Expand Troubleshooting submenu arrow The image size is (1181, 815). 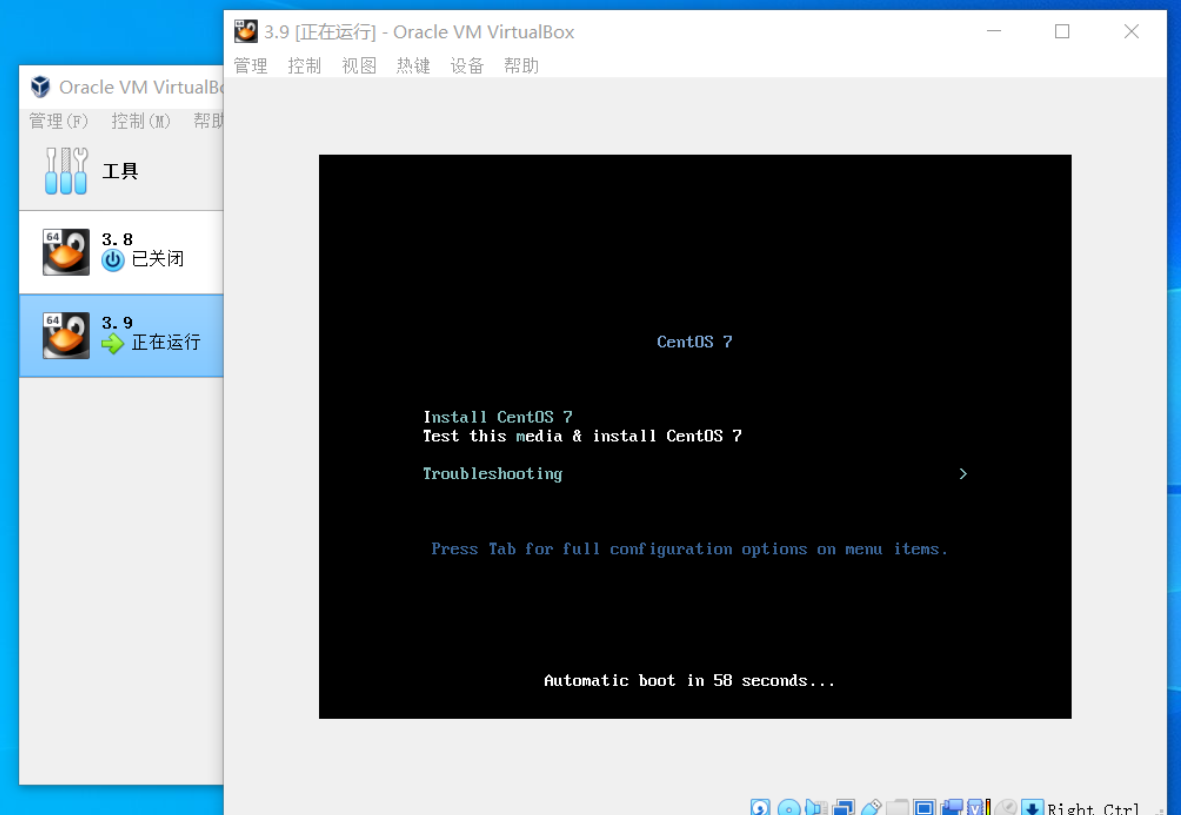(963, 474)
